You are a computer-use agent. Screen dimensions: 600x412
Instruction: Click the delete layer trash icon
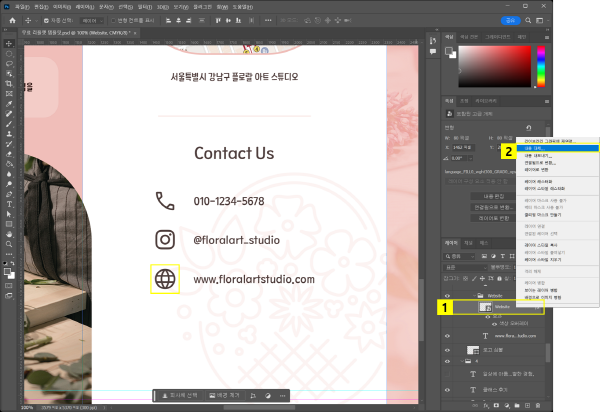tap(538, 405)
